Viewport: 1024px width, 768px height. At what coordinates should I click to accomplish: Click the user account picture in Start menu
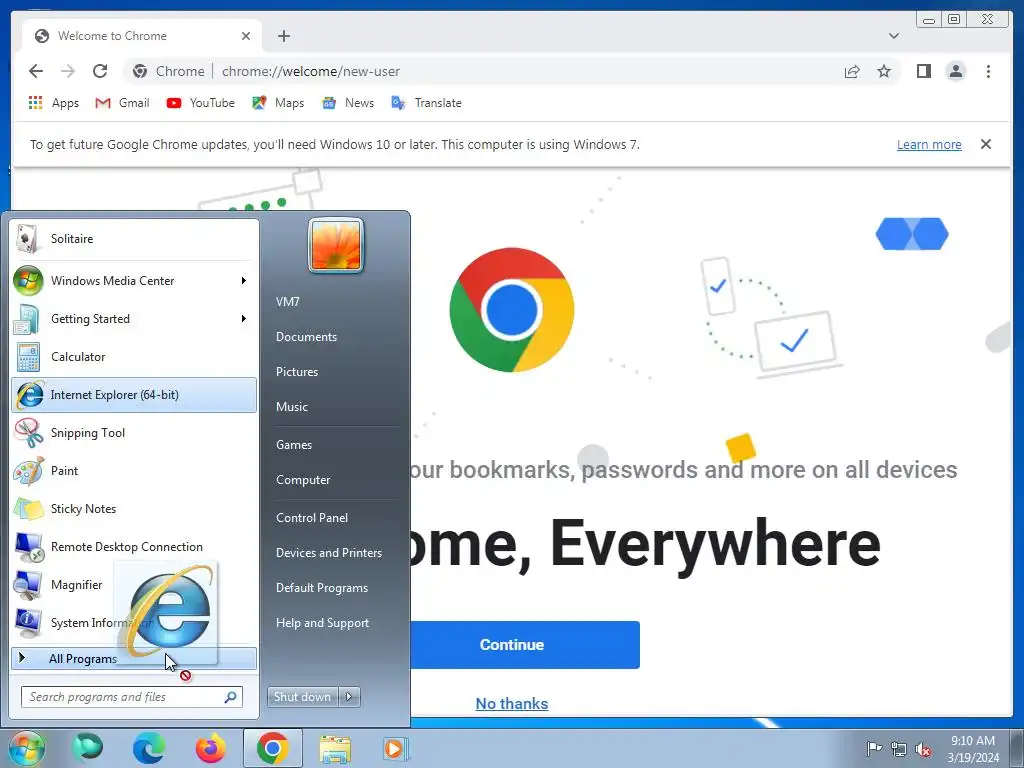336,246
